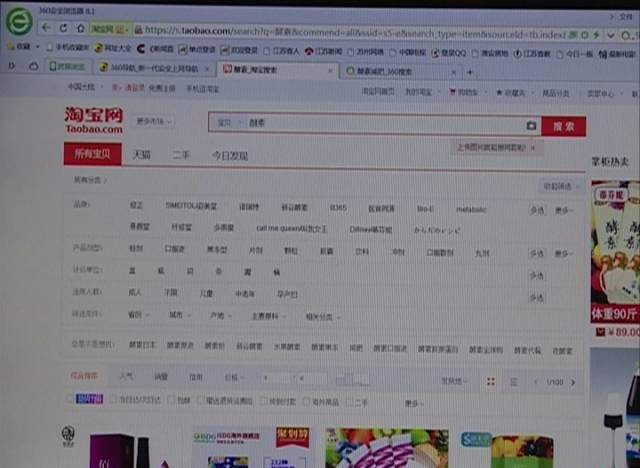Select the 今日发现 tab

(229, 155)
